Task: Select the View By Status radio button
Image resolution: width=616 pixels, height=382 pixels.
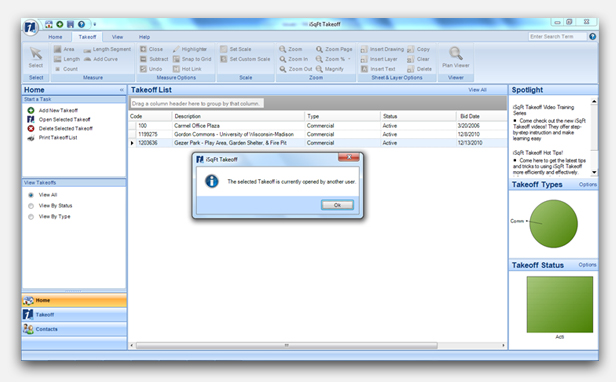Action: tap(31, 206)
